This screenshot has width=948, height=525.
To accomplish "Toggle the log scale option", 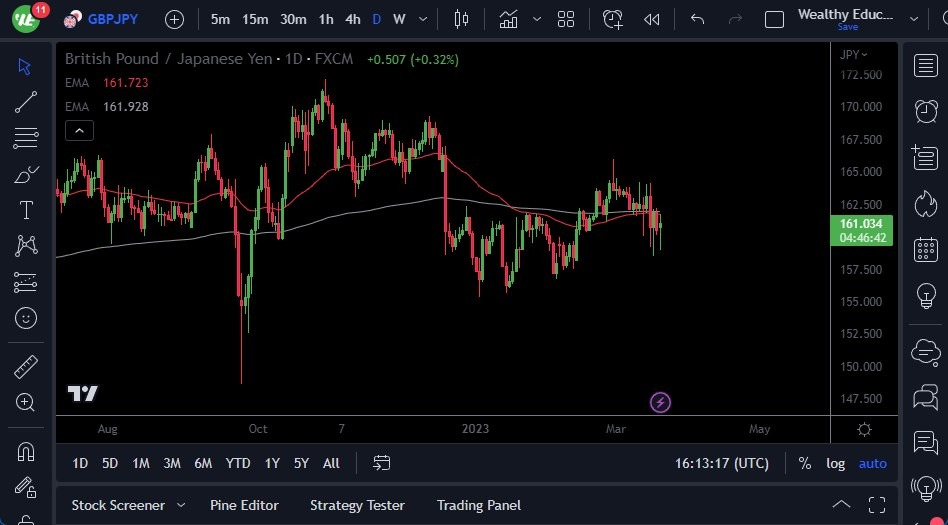I will pos(835,463).
